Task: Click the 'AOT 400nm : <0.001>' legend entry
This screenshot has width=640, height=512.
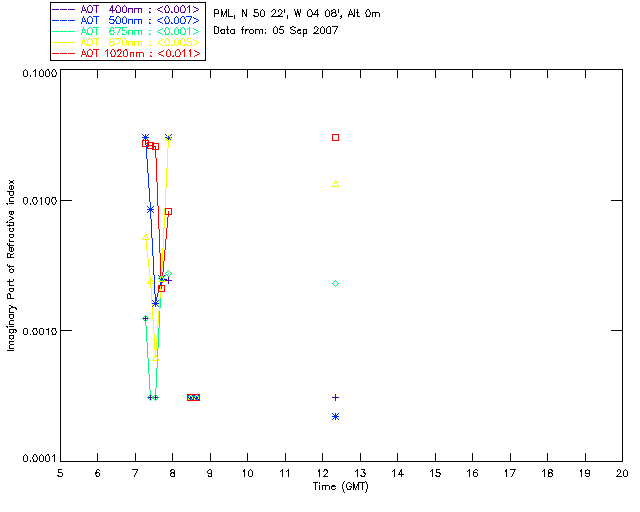Action: point(126,9)
